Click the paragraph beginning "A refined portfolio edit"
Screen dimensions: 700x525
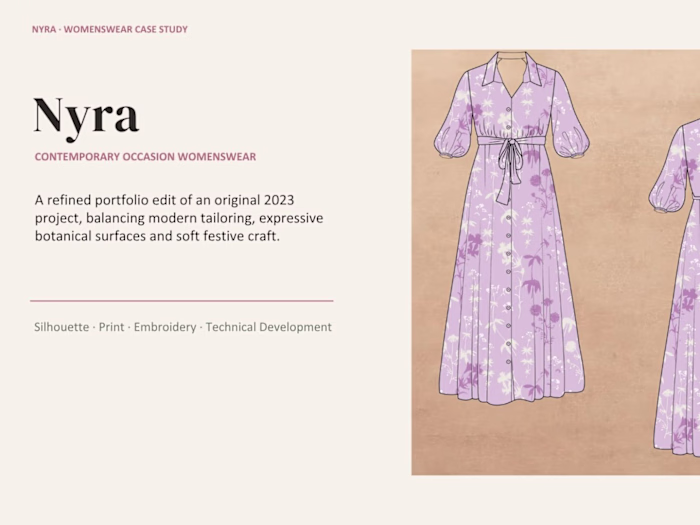pyautogui.click(x=179, y=218)
